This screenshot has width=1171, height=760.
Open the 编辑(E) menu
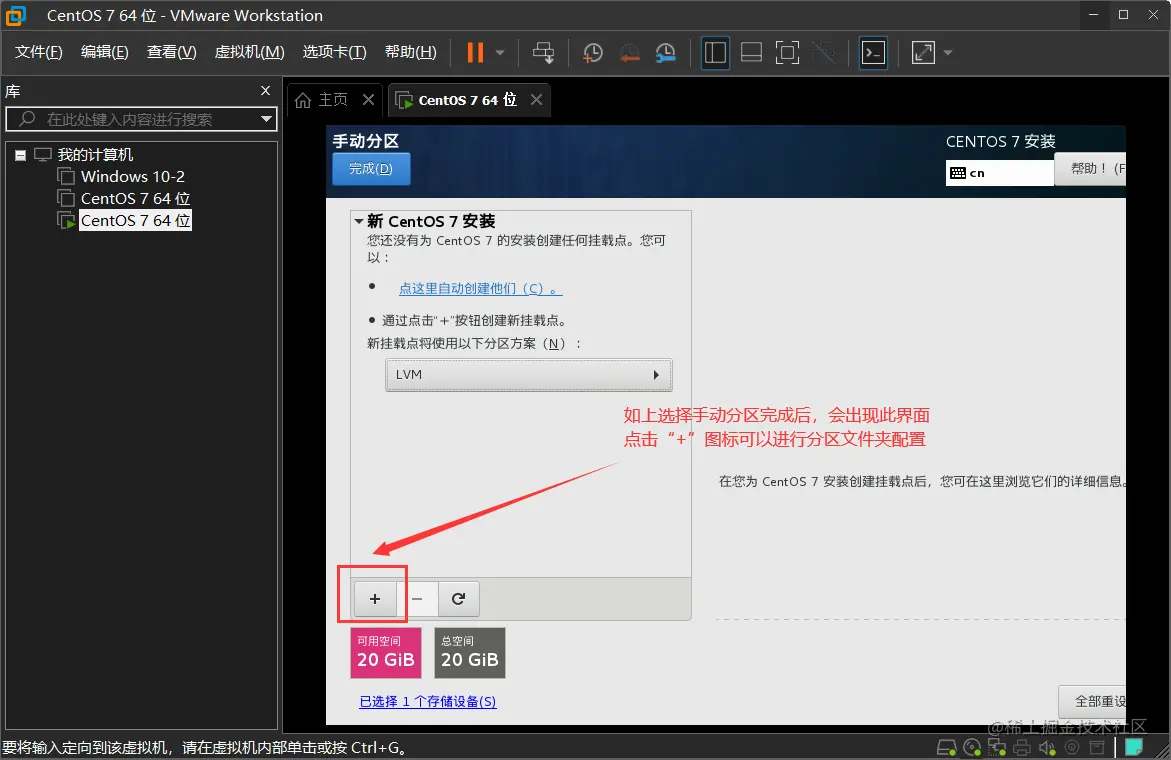click(x=105, y=52)
